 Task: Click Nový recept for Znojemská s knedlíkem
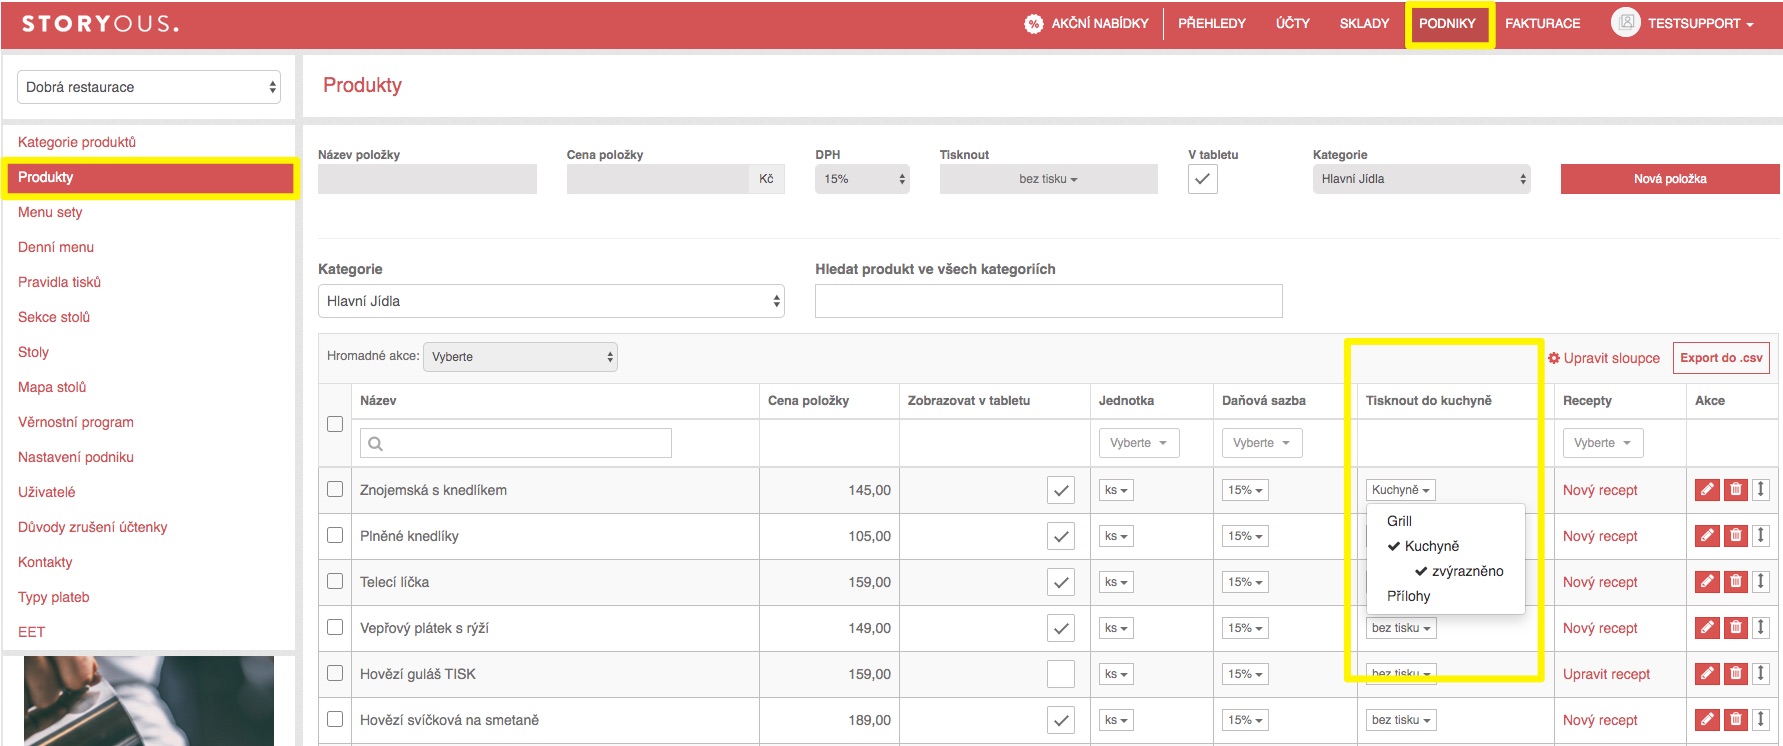click(x=1600, y=490)
